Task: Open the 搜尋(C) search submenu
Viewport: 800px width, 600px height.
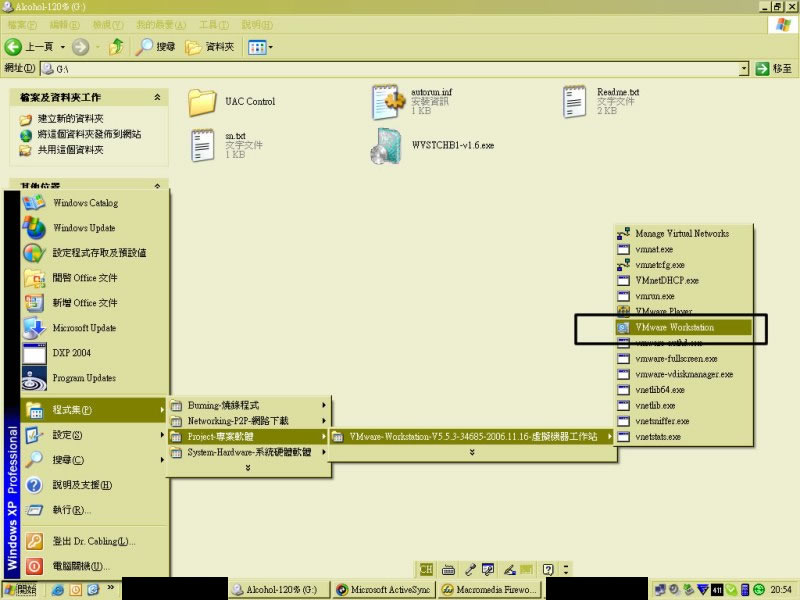Action: click(x=95, y=460)
